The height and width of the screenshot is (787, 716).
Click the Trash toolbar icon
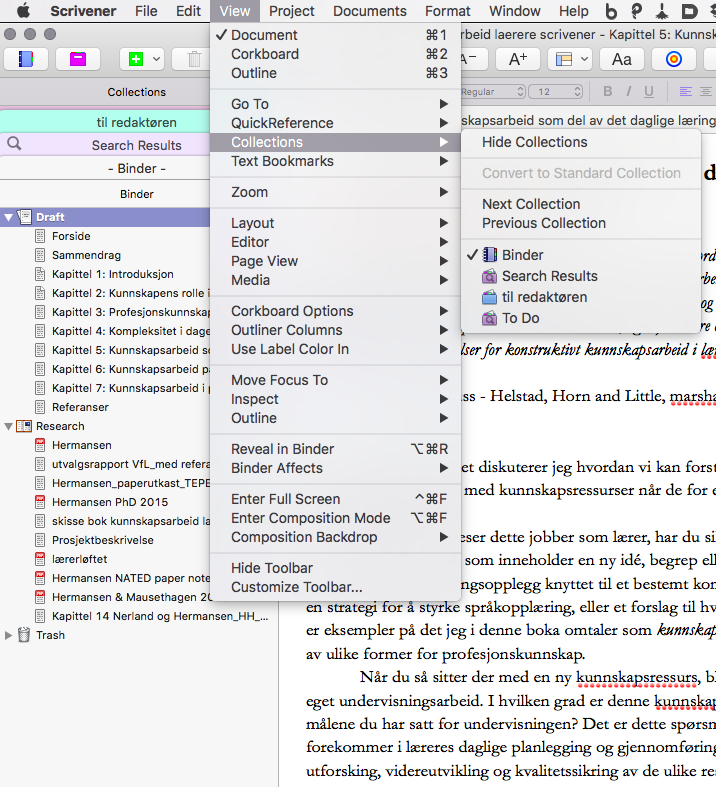coord(194,59)
